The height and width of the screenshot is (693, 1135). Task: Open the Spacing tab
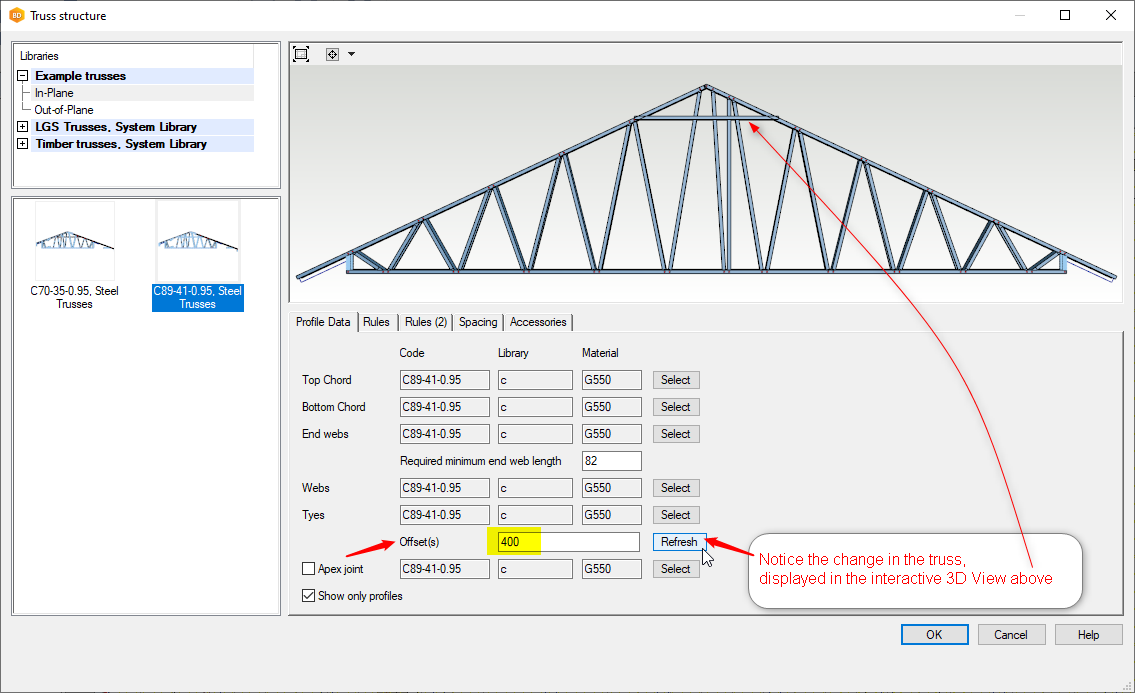tap(478, 322)
